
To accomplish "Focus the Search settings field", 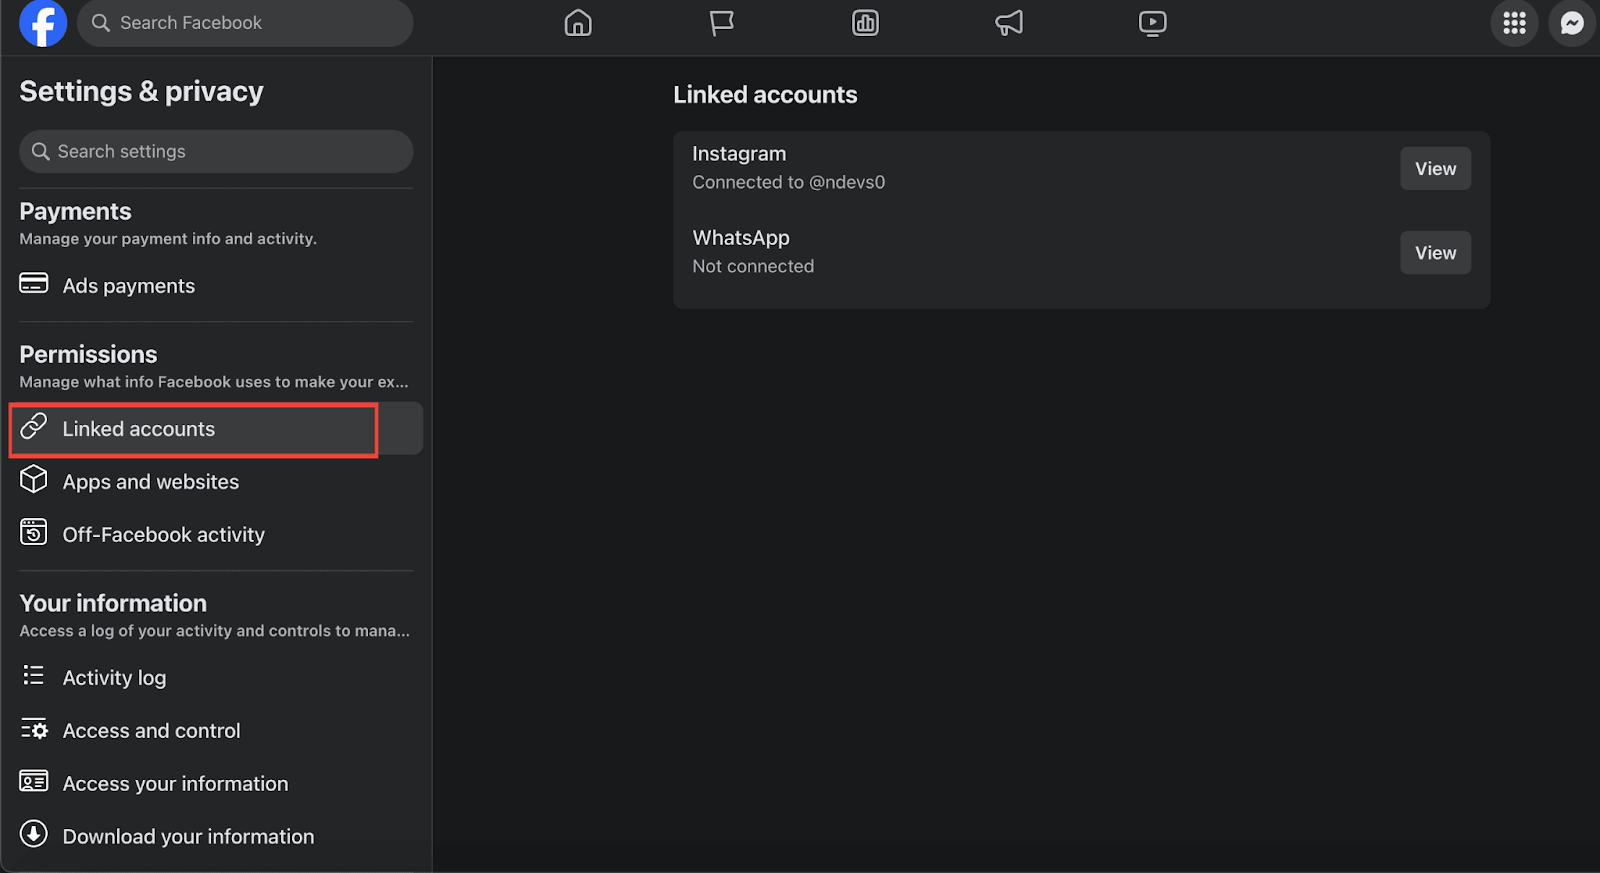I will click(x=216, y=151).
